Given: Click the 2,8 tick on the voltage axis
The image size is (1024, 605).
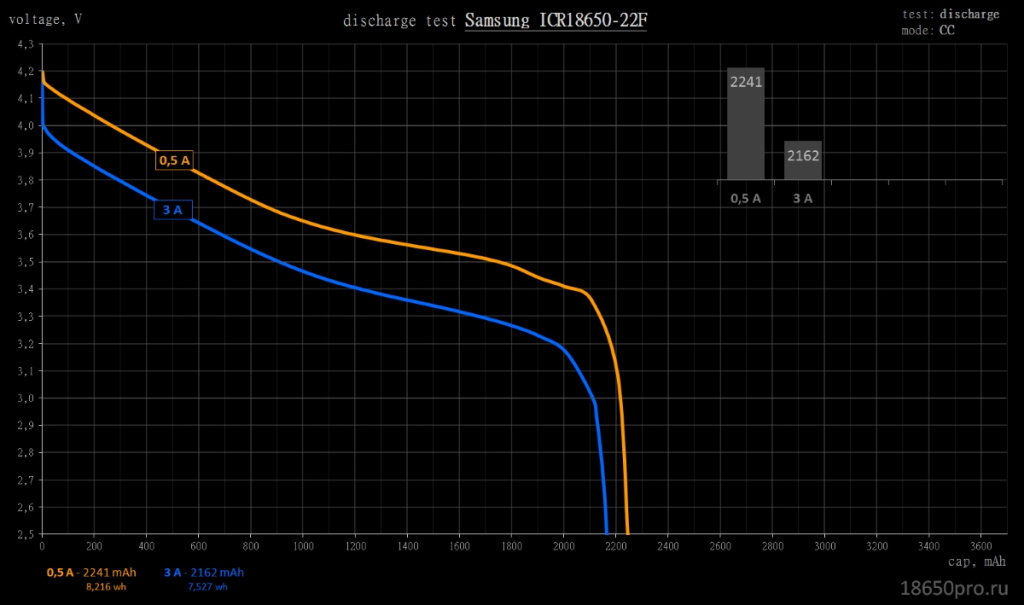Looking at the screenshot, I should [x=25, y=452].
